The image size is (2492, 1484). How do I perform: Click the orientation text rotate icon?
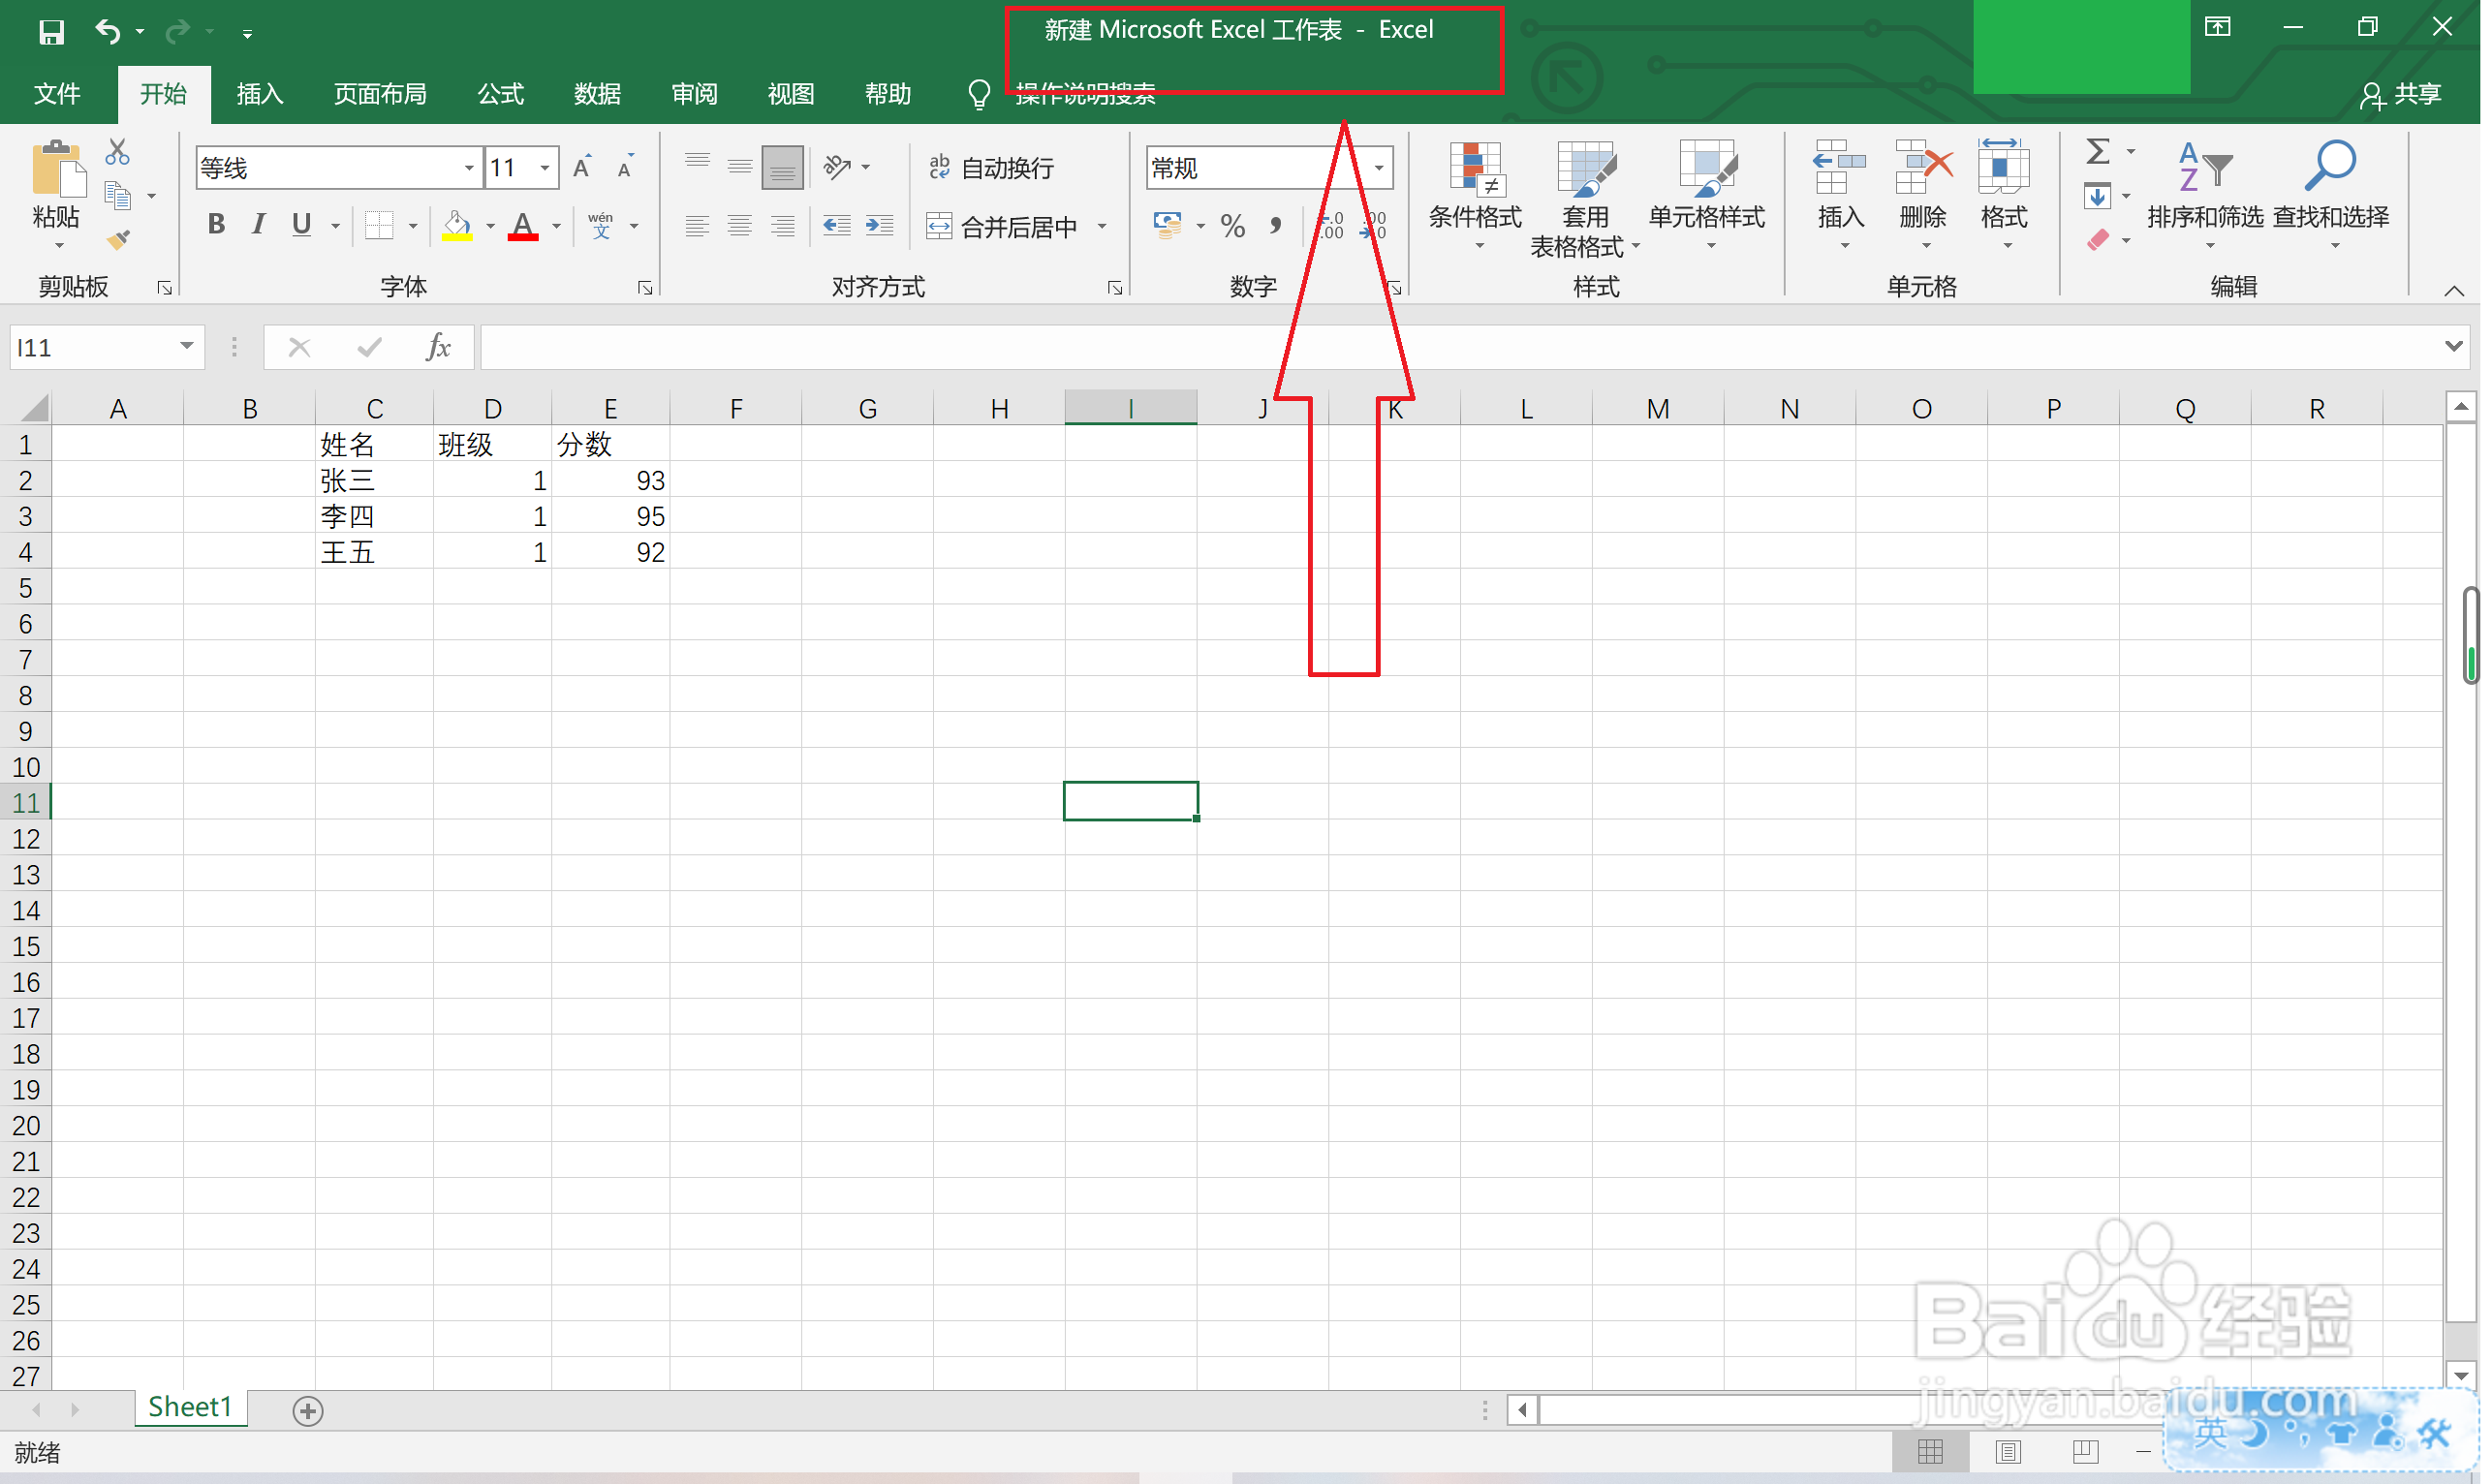[x=838, y=167]
